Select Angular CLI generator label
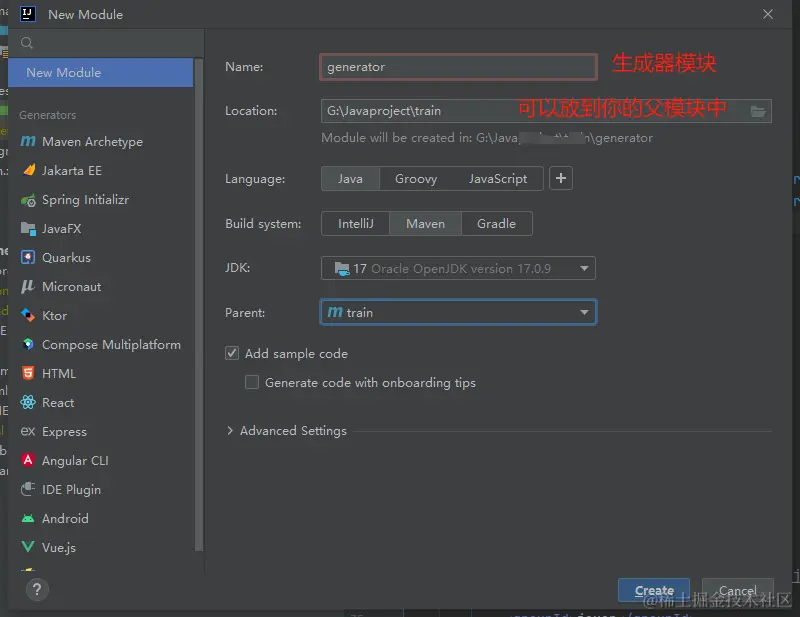The height and width of the screenshot is (617, 800). 75,460
